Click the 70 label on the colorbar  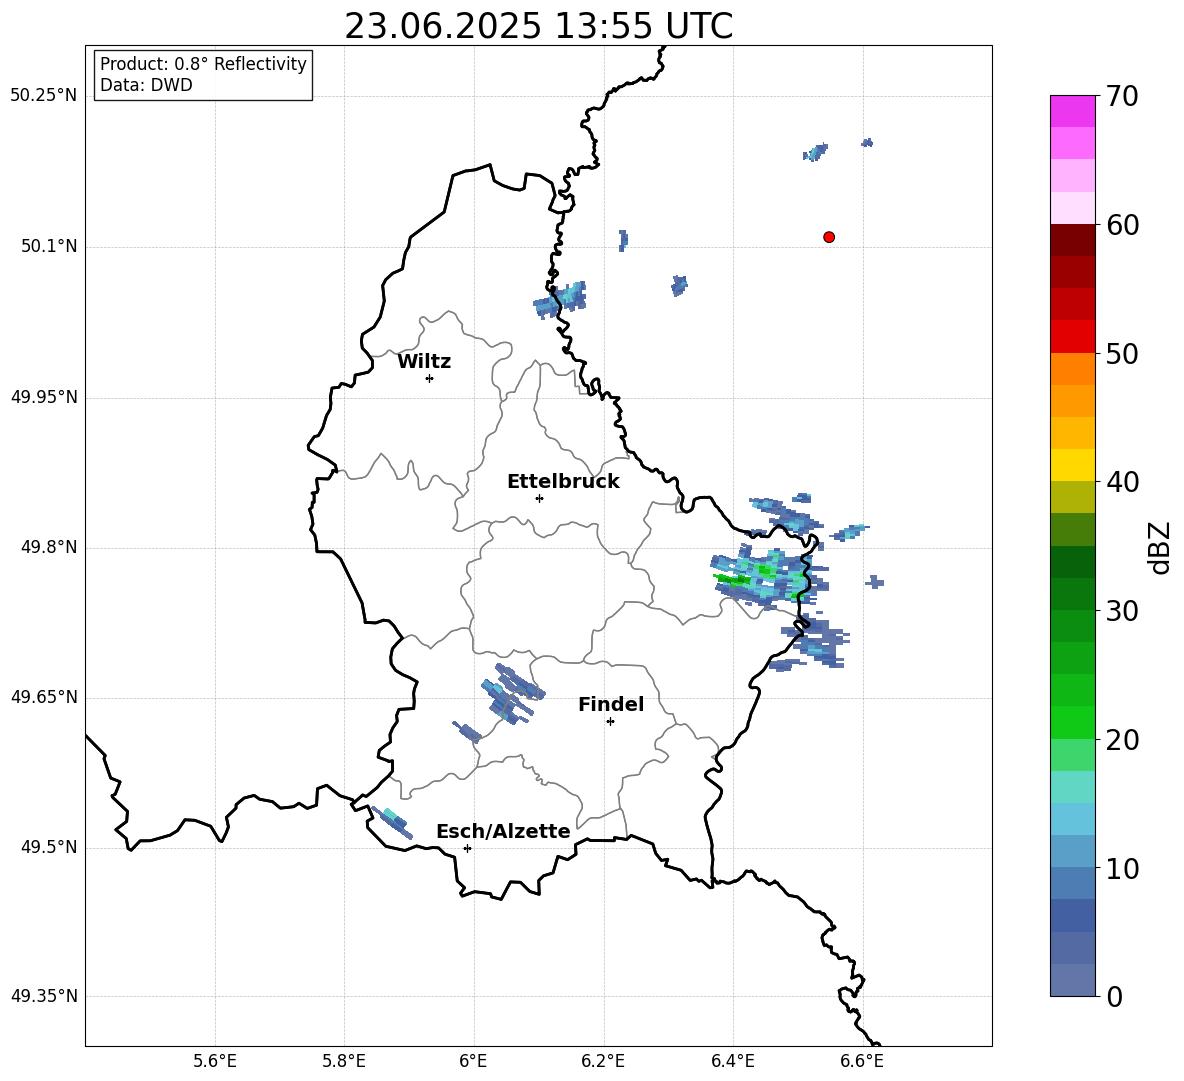tap(1121, 96)
